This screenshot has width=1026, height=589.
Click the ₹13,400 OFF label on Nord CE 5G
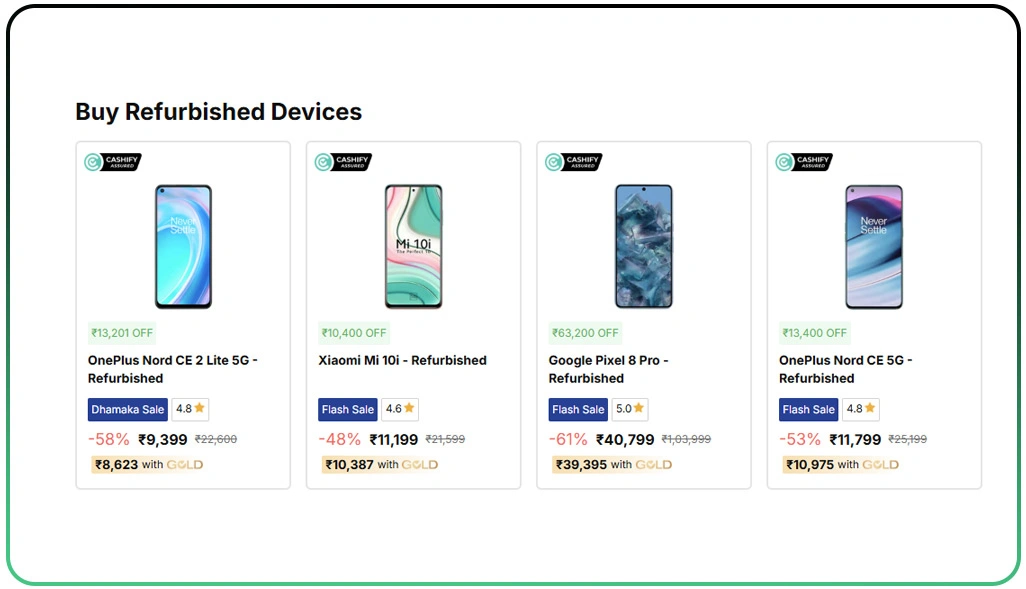814,333
